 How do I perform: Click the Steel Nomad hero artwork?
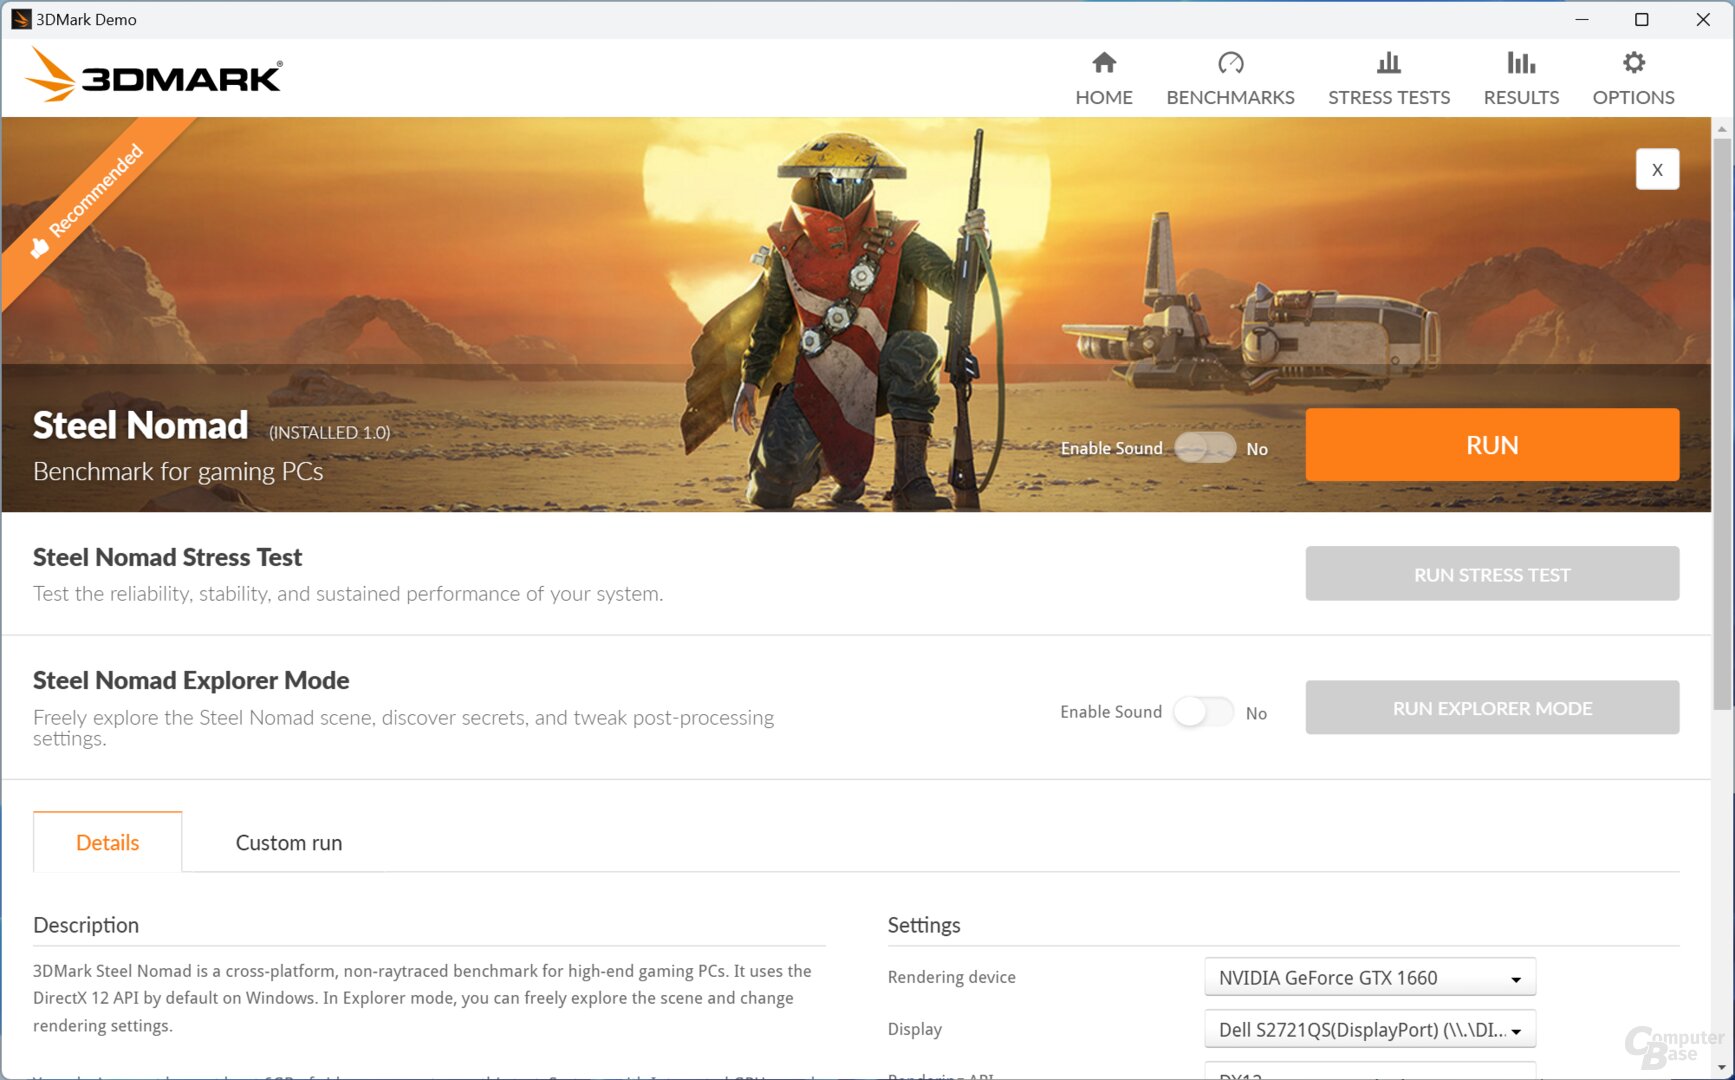pos(856,314)
